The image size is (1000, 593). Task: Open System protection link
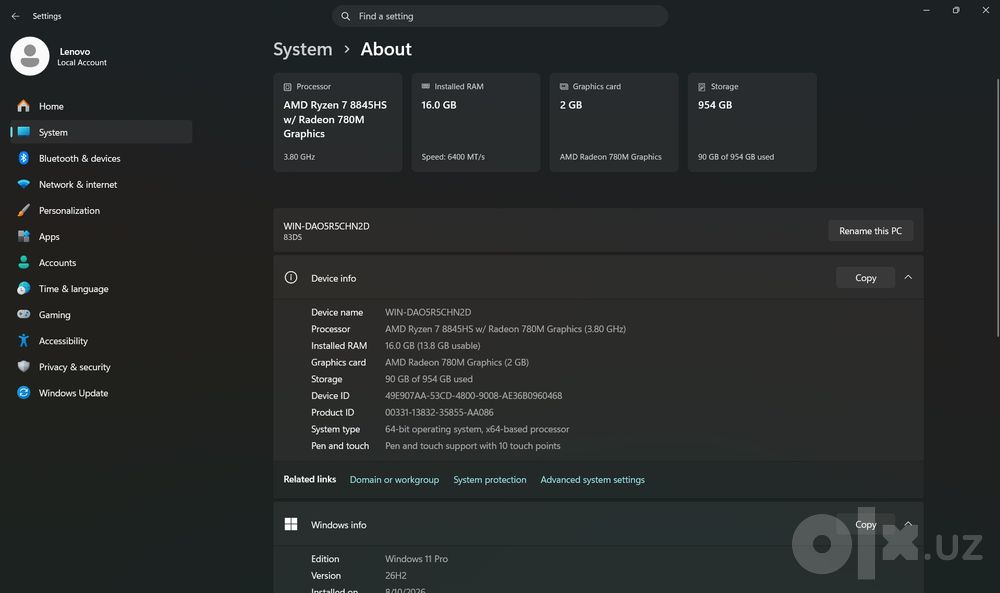tap(490, 480)
